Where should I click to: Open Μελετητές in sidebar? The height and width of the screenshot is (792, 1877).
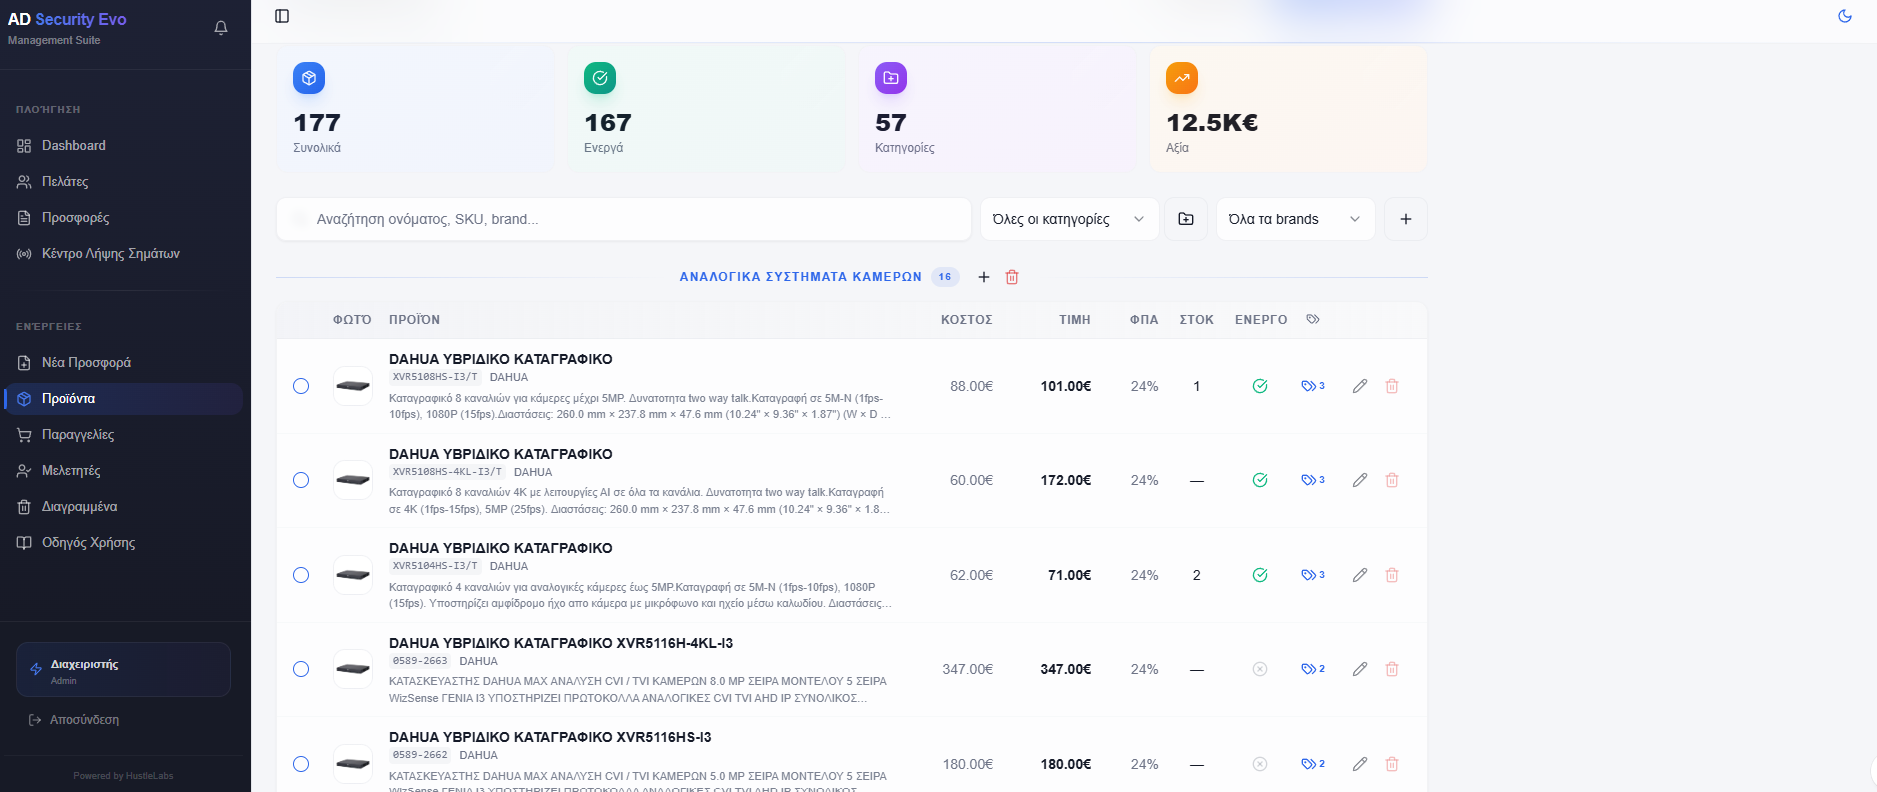click(x=123, y=471)
